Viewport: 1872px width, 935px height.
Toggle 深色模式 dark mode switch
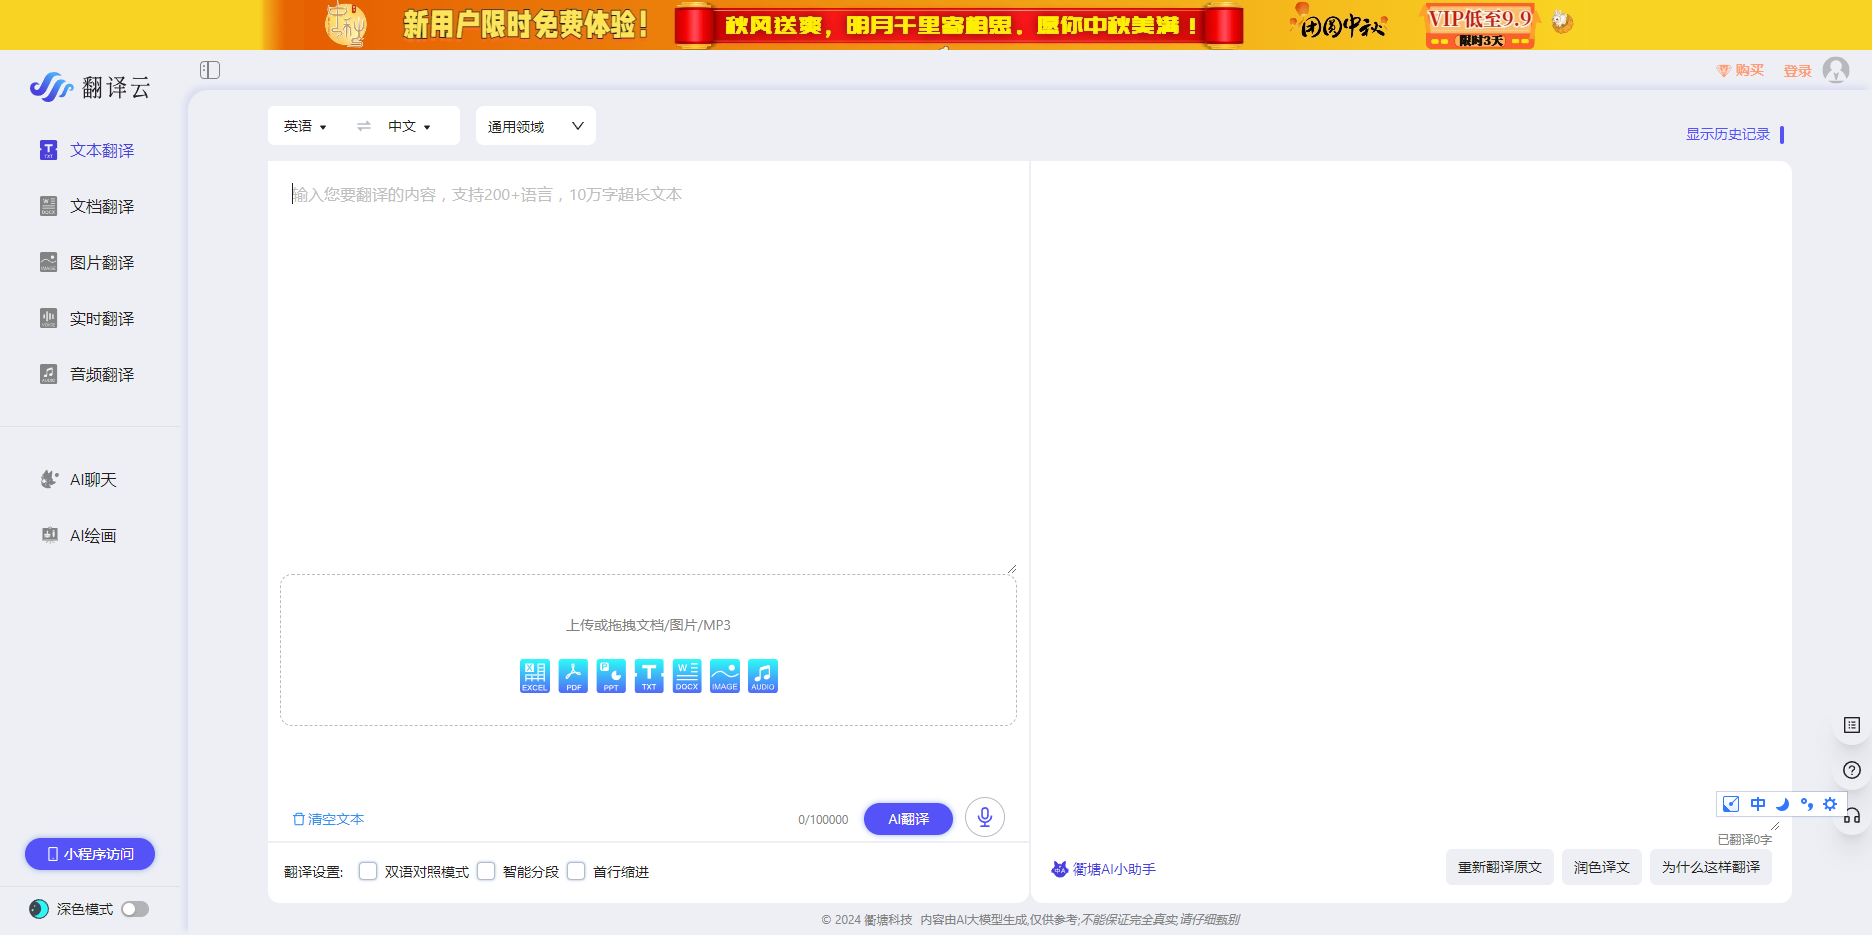[135, 909]
